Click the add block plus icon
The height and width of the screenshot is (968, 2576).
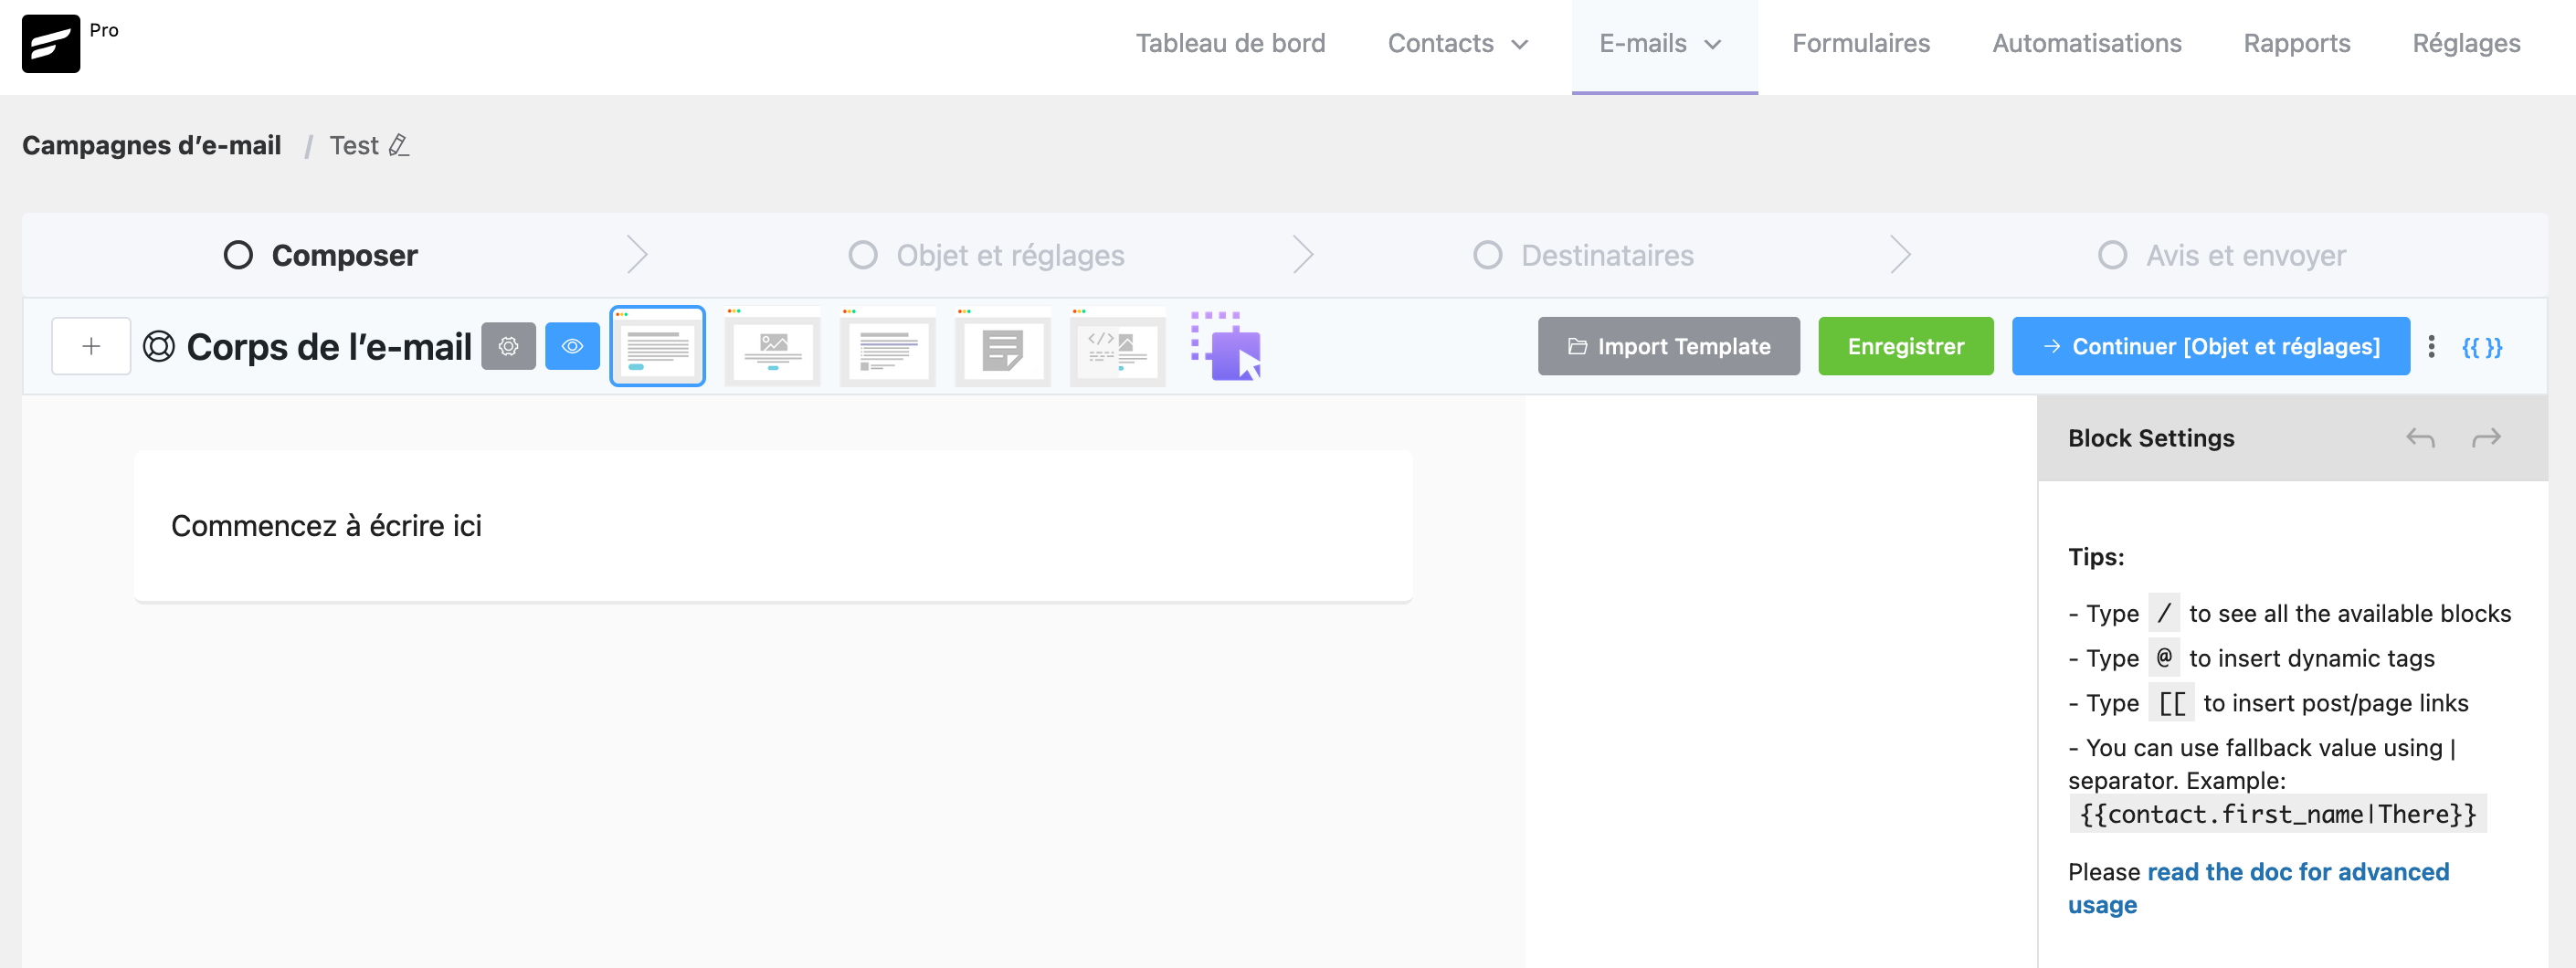pyautogui.click(x=91, y=345)
